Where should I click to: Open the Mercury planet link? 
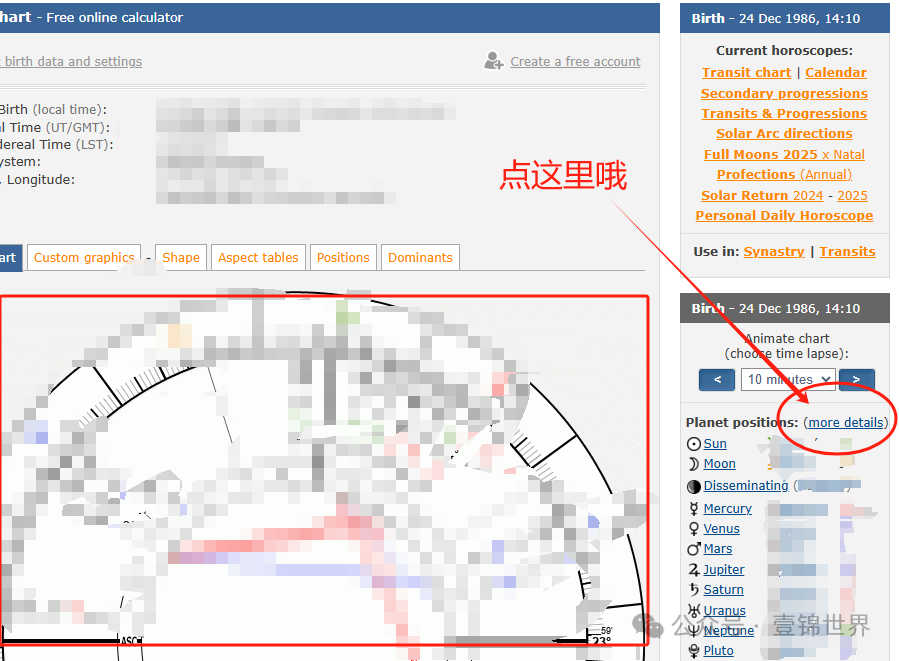tap(728, 509)
